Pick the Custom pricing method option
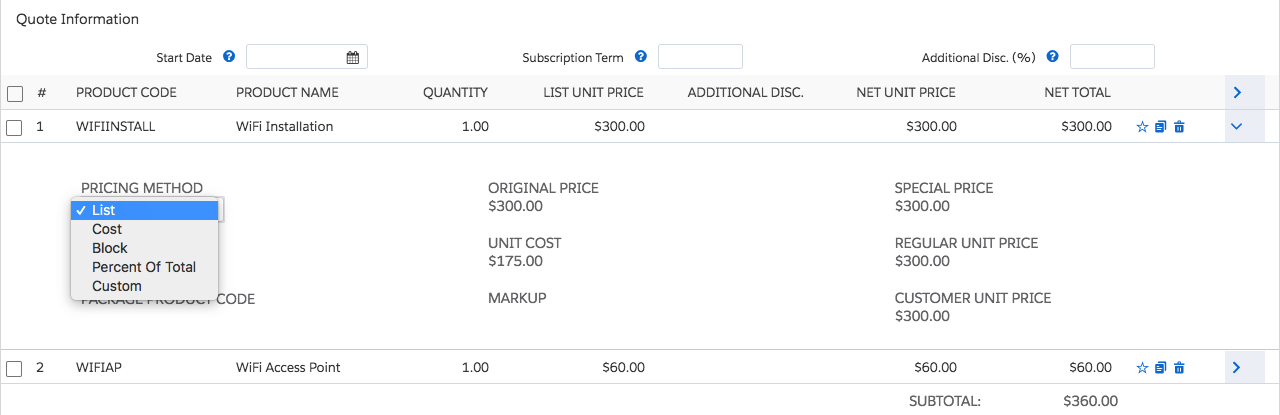 coord(116,286)
